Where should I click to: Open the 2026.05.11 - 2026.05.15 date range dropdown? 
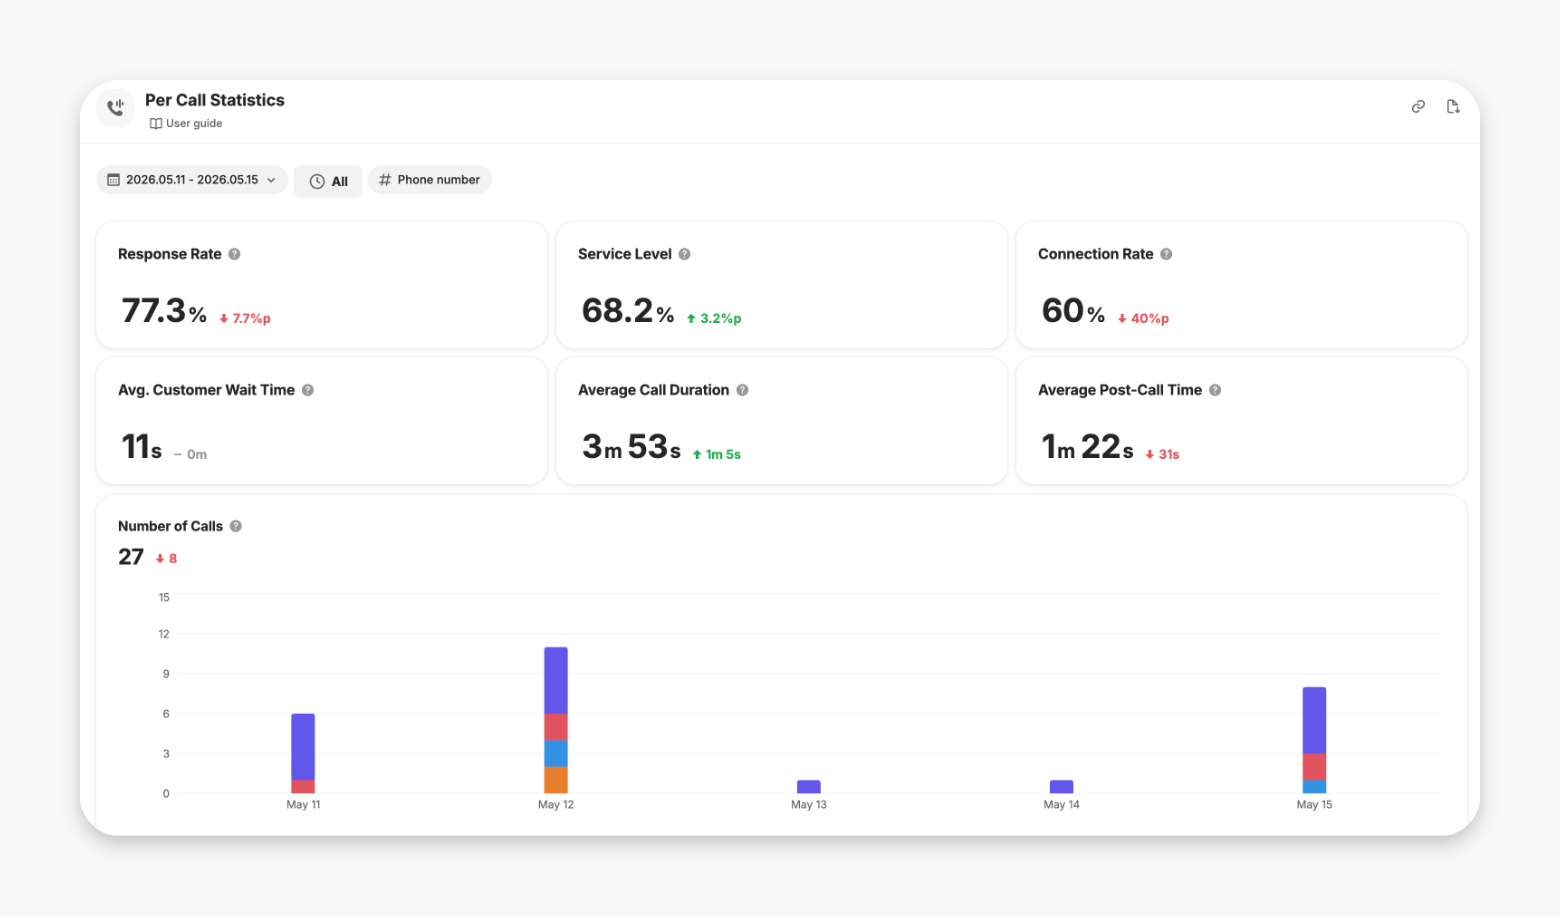click(x=192, y=180)
